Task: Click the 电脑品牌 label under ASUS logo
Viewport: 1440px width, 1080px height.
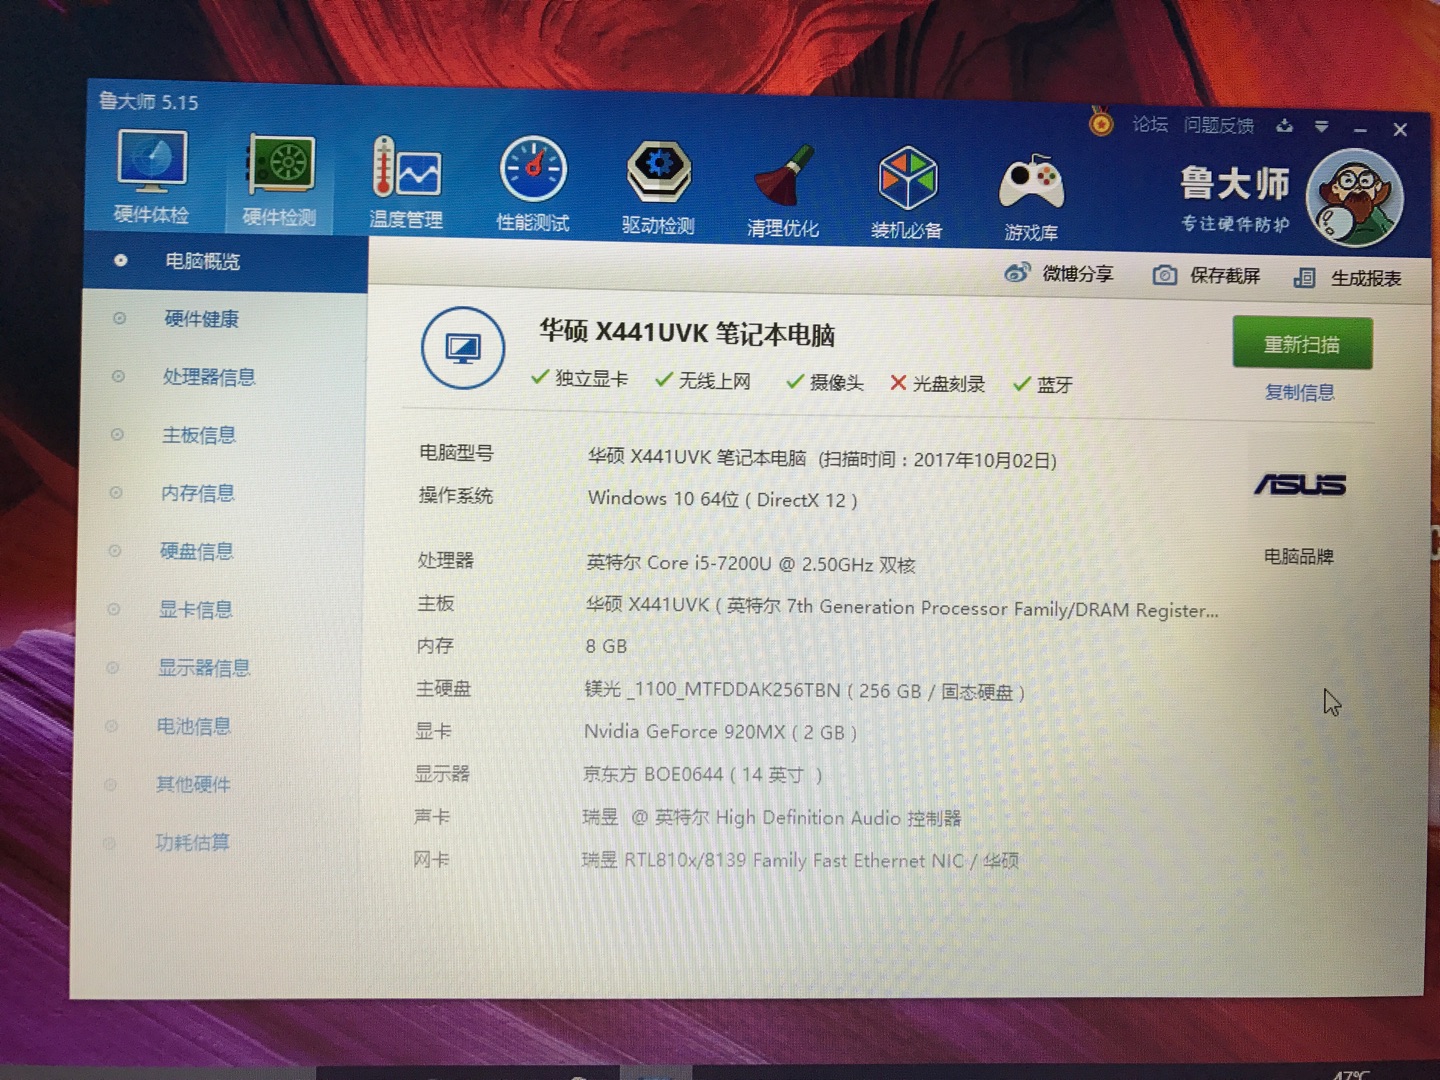Action: click(x=1298, y=556)
